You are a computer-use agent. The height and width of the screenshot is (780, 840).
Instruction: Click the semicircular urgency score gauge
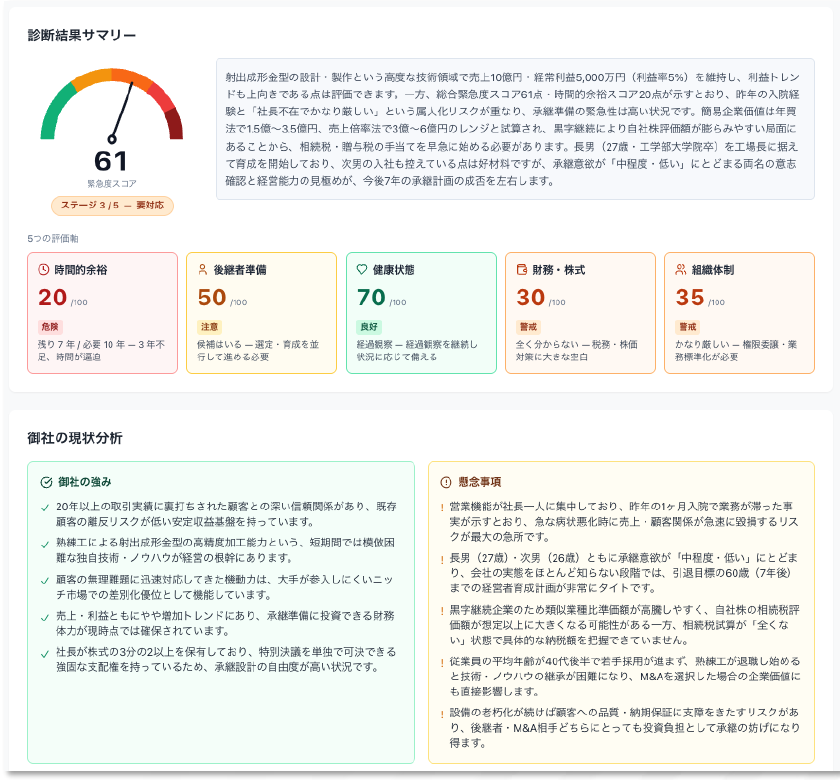[x=111, y=105]
